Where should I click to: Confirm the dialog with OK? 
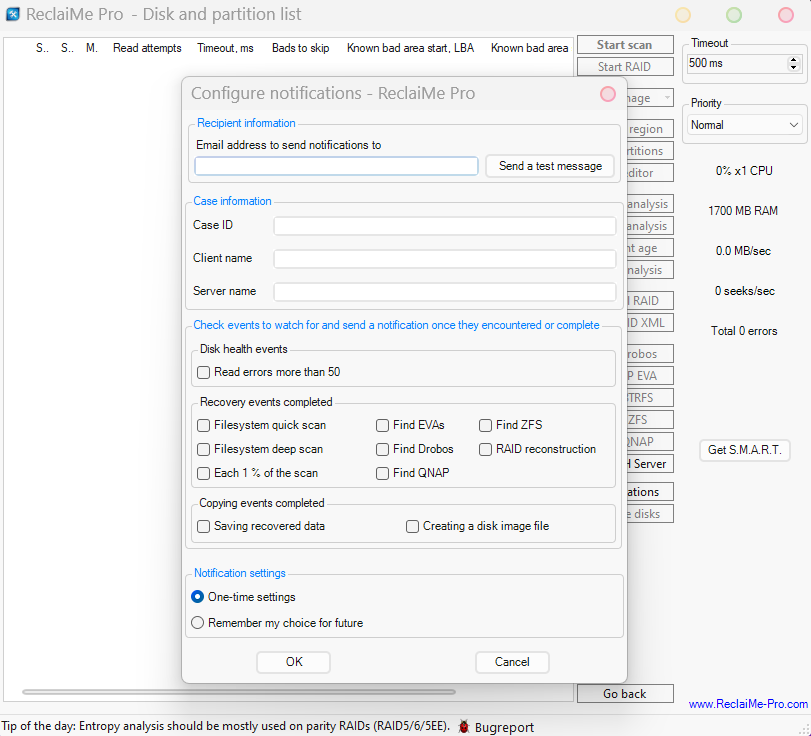[293, 662]
